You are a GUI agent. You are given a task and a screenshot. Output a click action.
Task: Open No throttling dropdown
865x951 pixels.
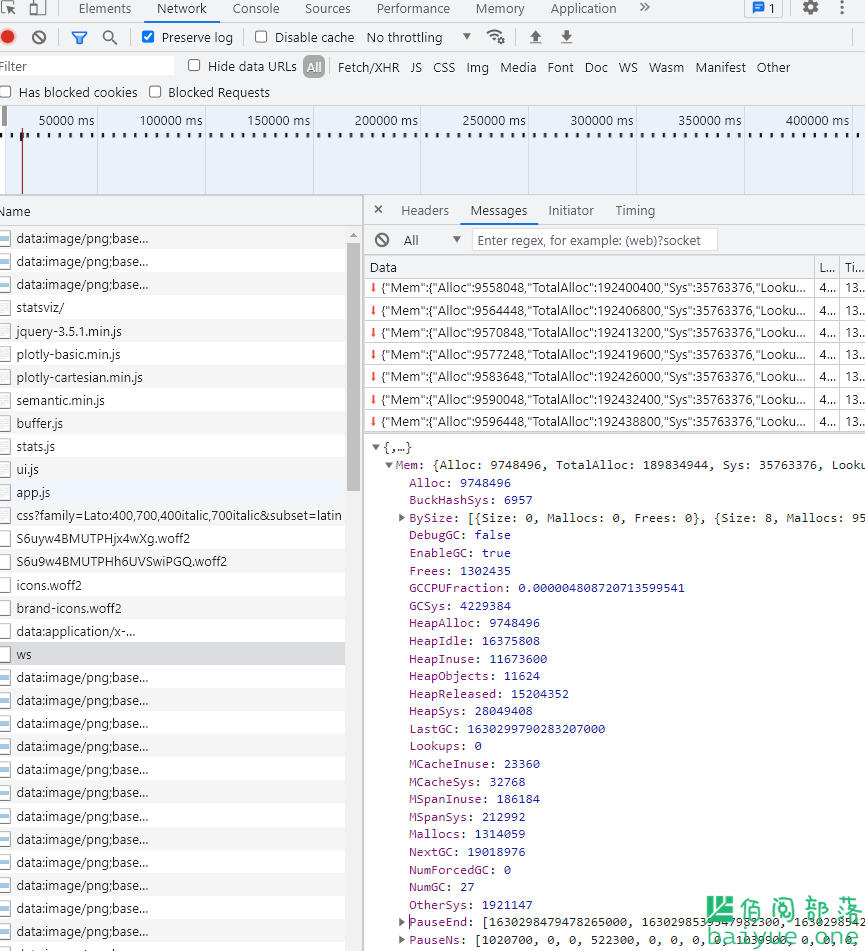[419, 37]
